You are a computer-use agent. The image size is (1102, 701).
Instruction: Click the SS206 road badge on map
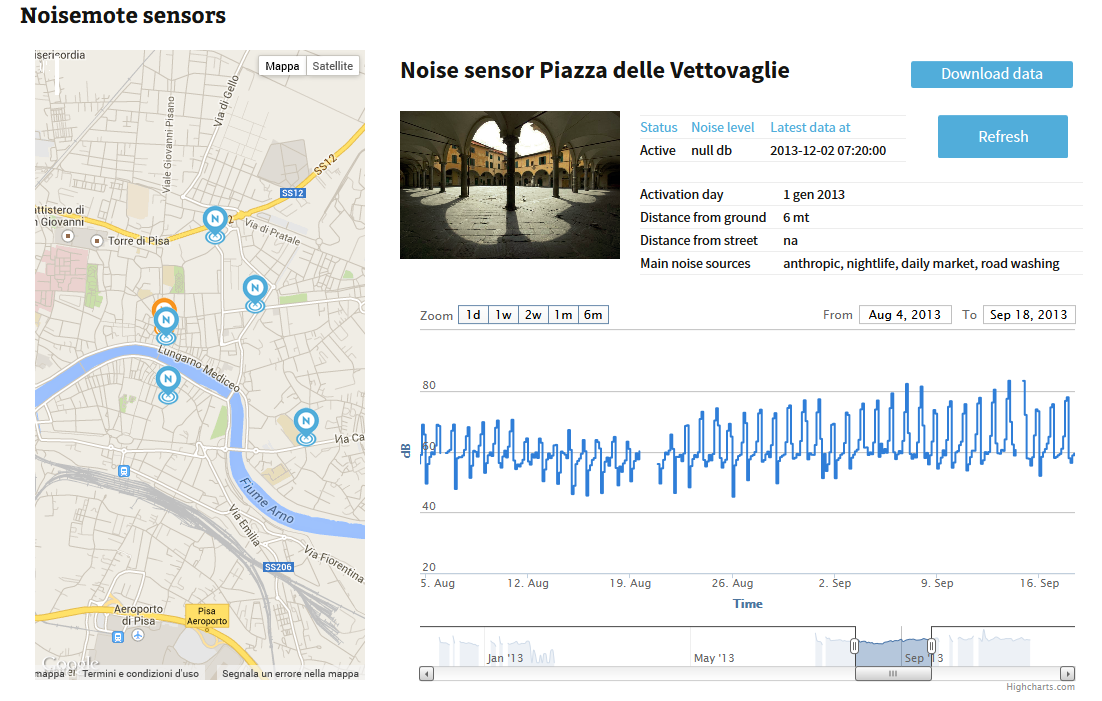(278, 567)
